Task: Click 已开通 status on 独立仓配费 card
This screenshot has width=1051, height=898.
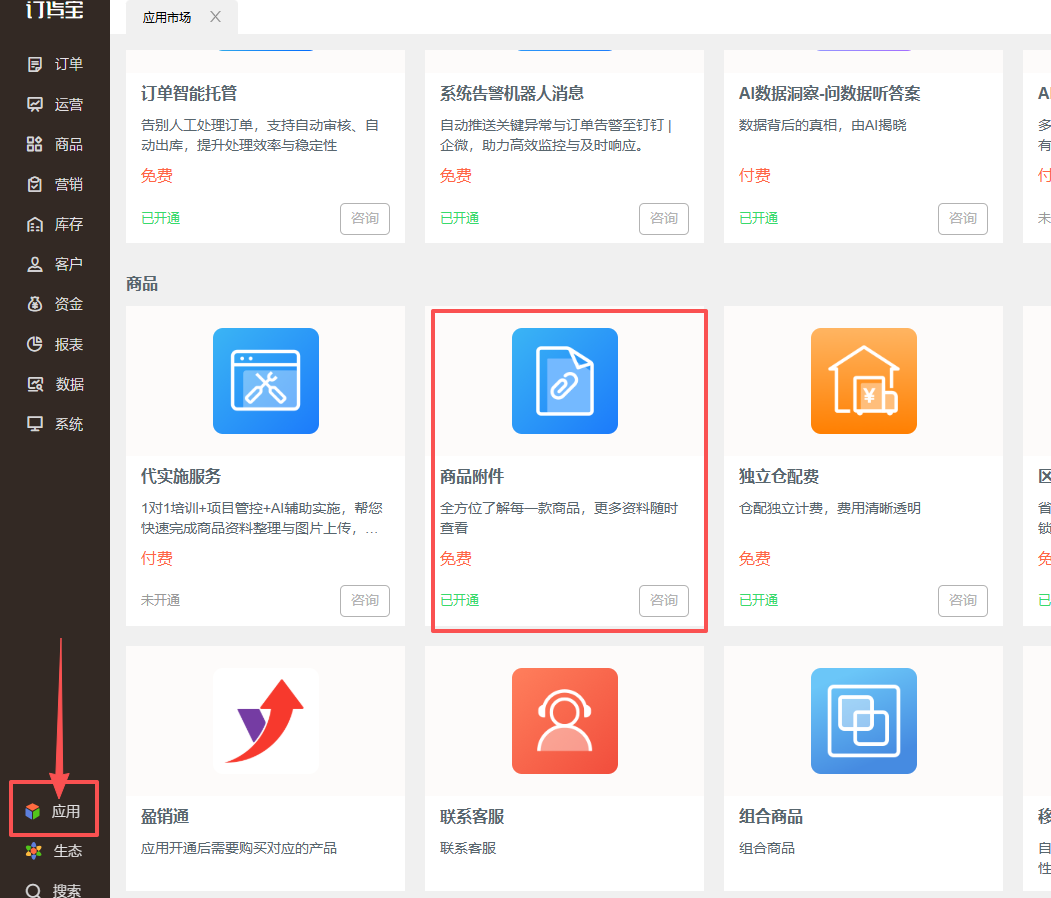Action: pyautogui.click(x=758, y=600)
